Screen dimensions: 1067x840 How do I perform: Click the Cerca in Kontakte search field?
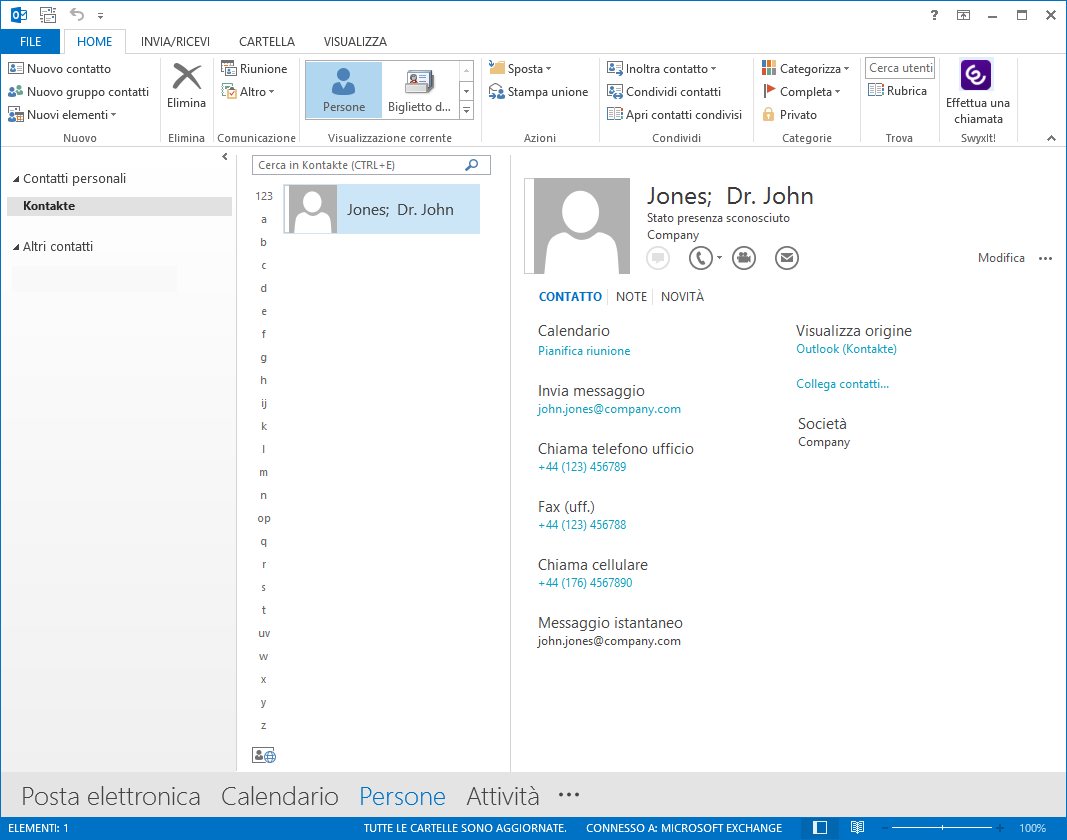tap(358, 165)
